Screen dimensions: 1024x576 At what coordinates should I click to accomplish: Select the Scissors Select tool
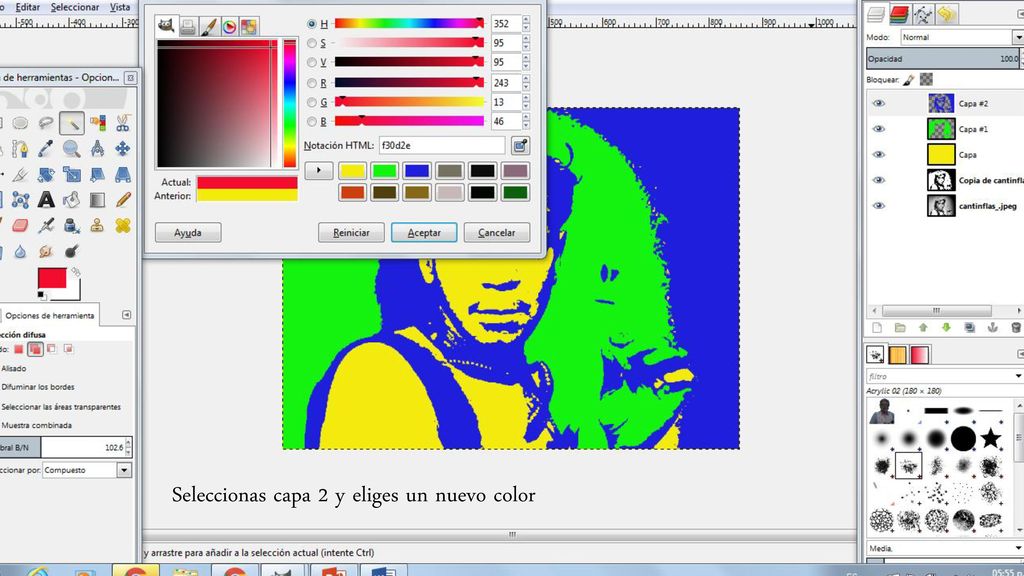123,123
